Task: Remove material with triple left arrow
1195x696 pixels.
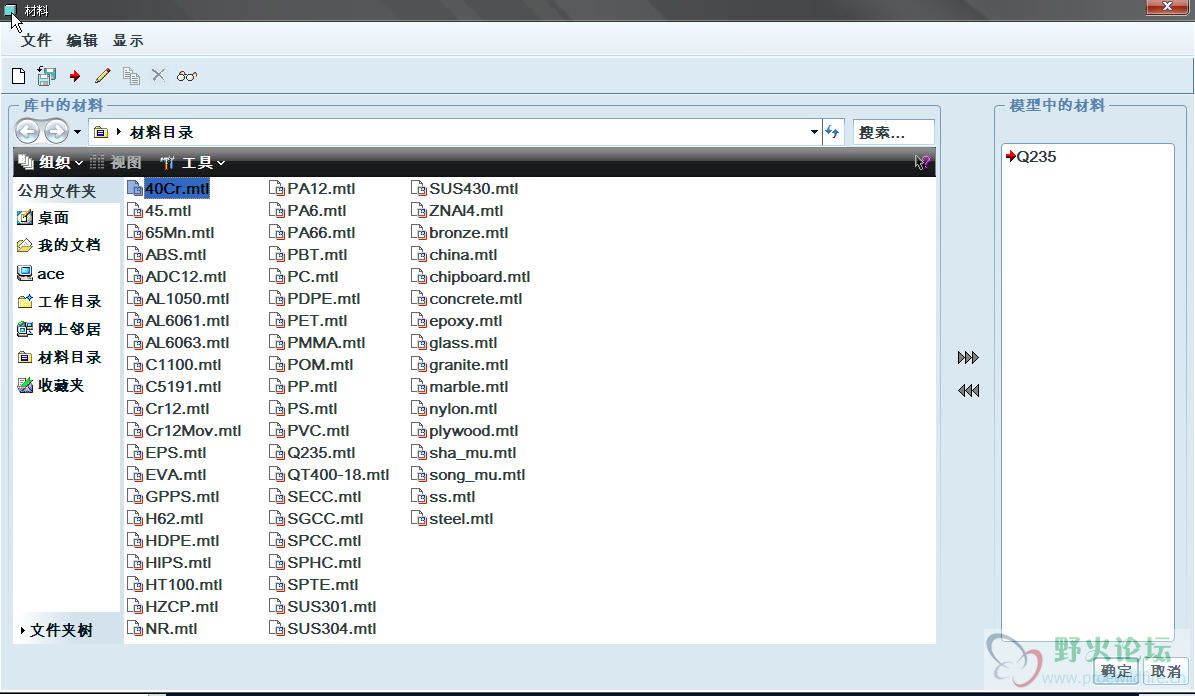Action: (x=969, y=390)
